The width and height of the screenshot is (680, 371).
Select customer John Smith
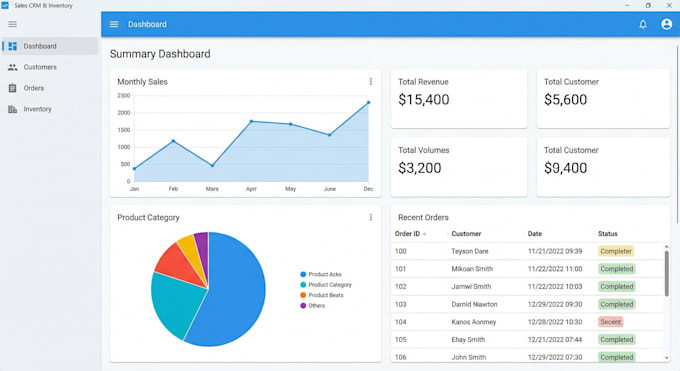(x=468, y=358)
